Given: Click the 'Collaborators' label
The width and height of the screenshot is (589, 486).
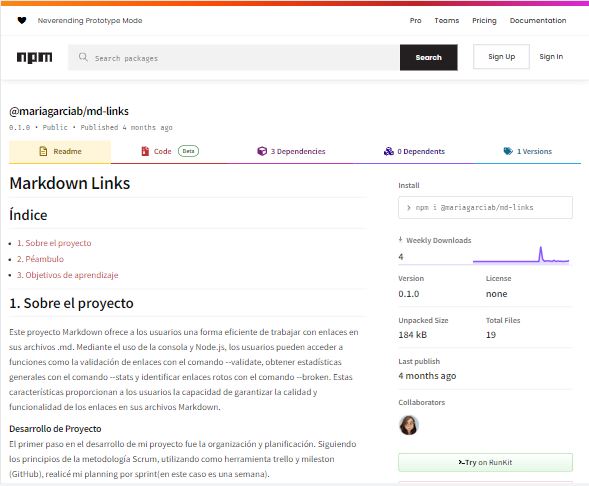Looking at the screenshot, I should [421, 402].
